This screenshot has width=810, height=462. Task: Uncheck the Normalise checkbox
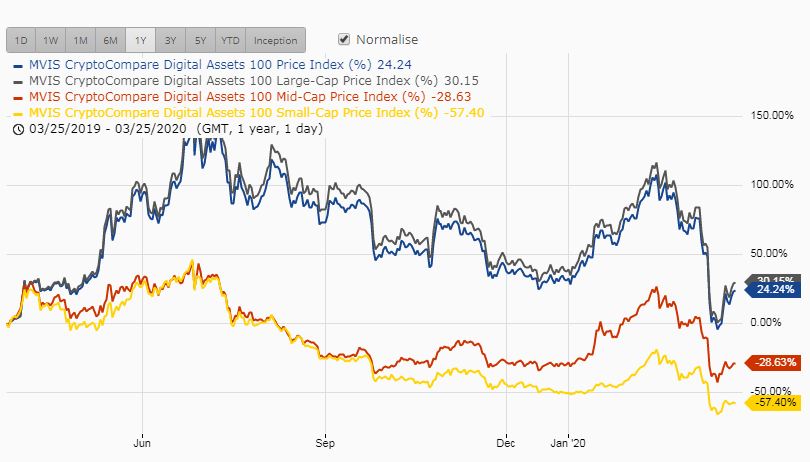[x=344, y=39]
